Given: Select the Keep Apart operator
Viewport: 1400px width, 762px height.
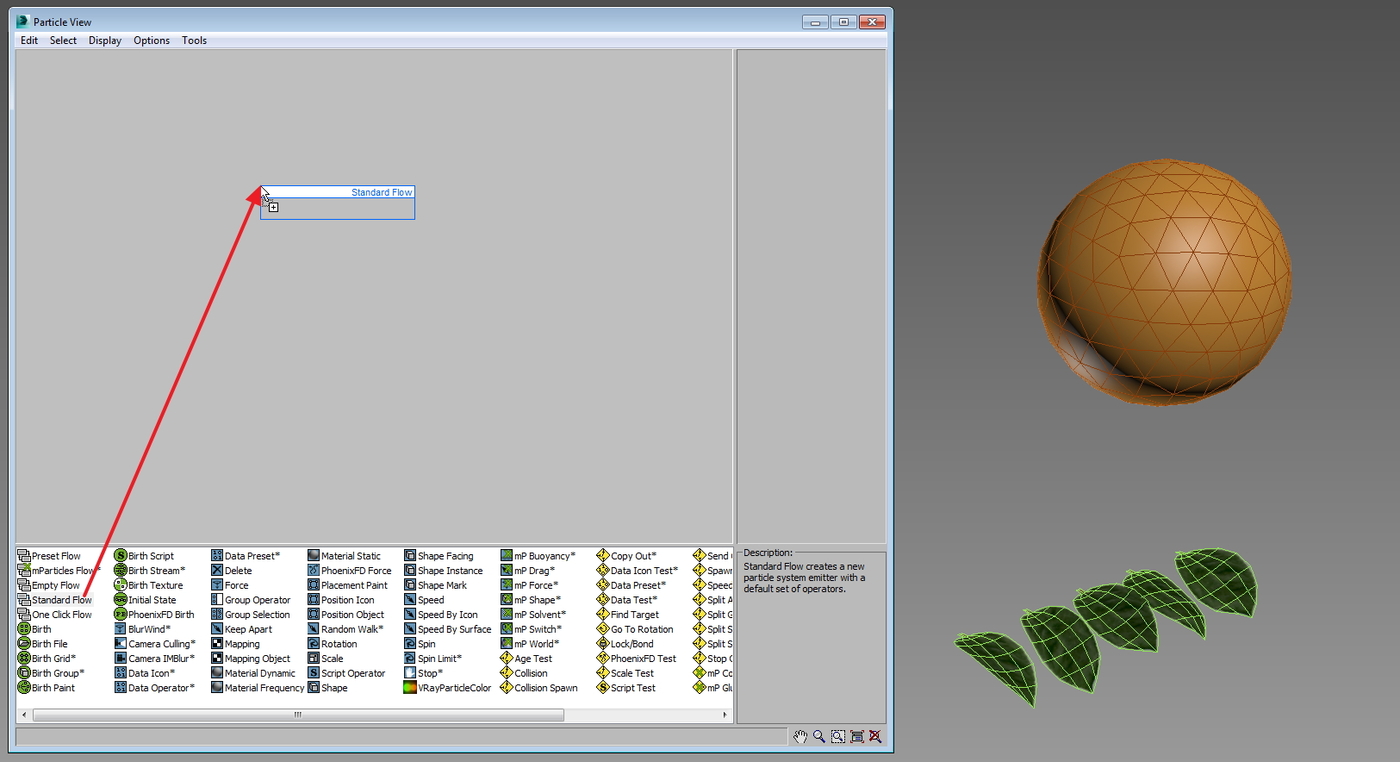Looking at the screenshot, I should 242,629.
